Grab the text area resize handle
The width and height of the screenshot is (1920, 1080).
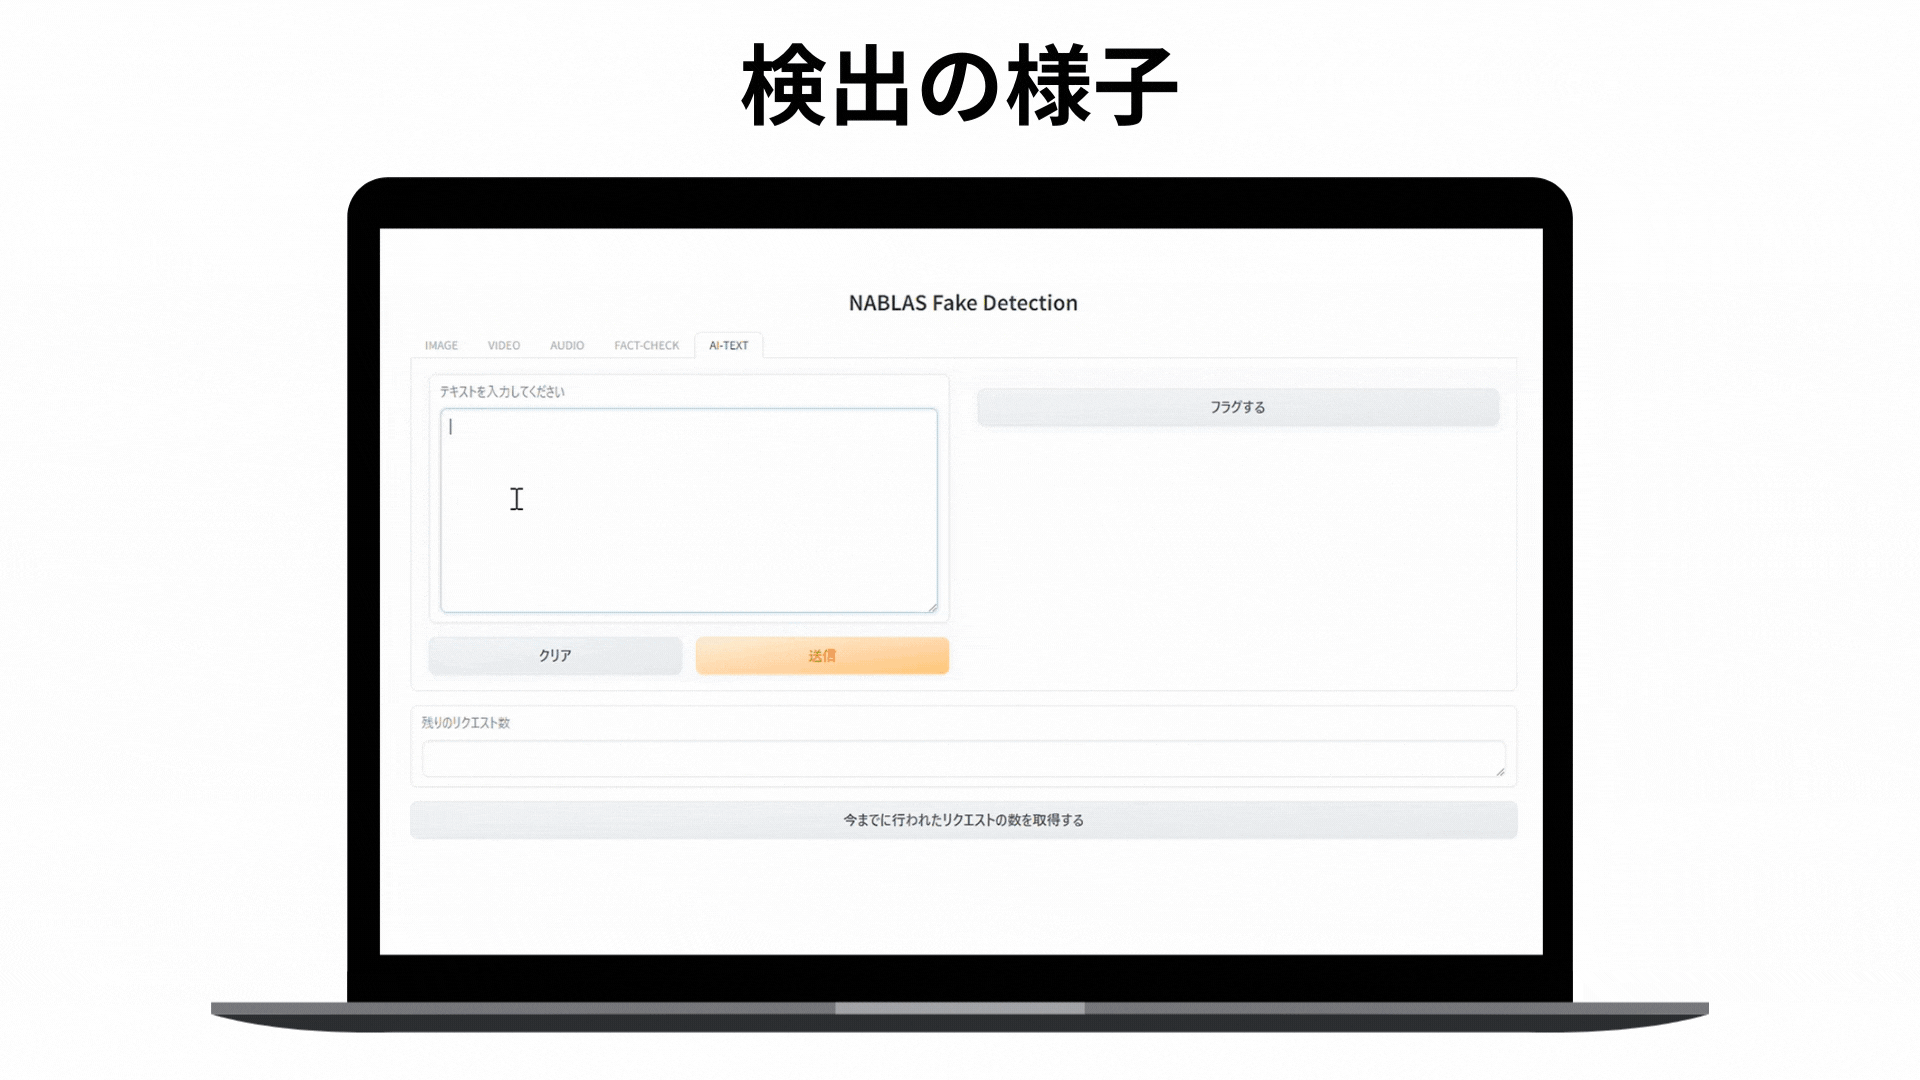pos(932,607)
